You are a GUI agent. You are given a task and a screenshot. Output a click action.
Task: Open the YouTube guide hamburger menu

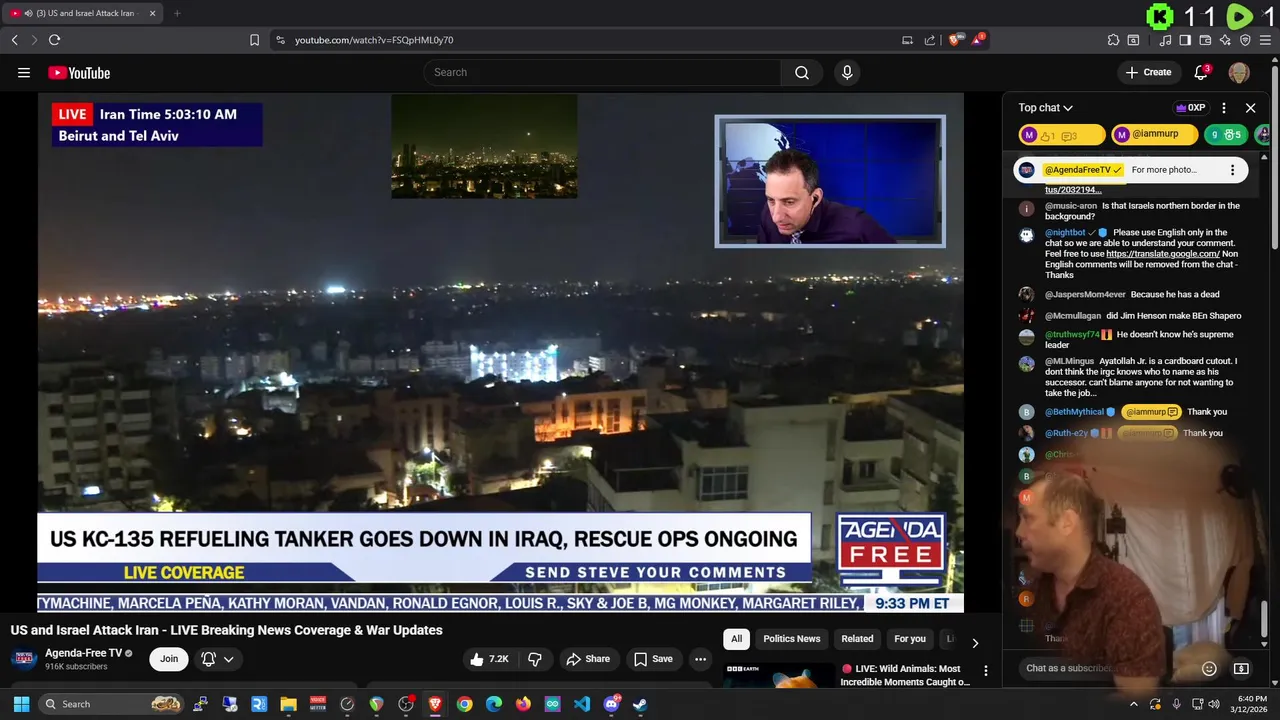(24, 72)
